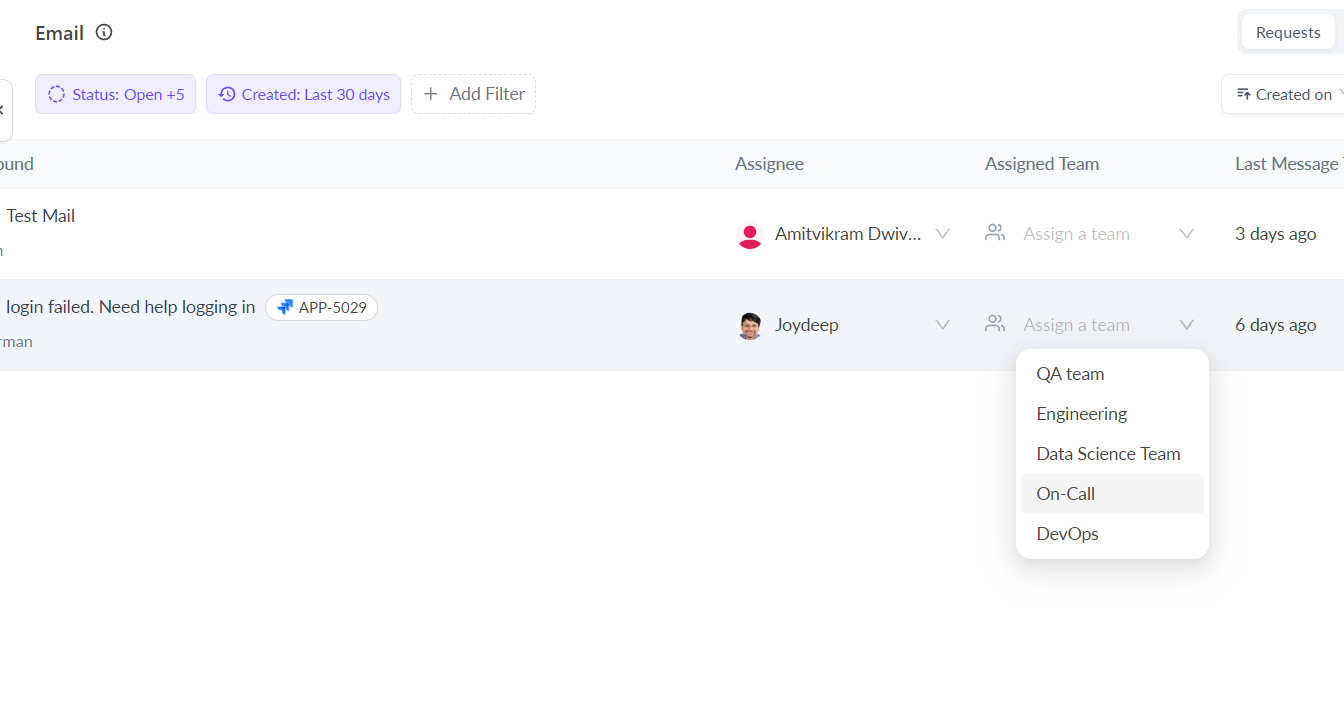Click the sort icon beside Created on

coord(1243,94)
